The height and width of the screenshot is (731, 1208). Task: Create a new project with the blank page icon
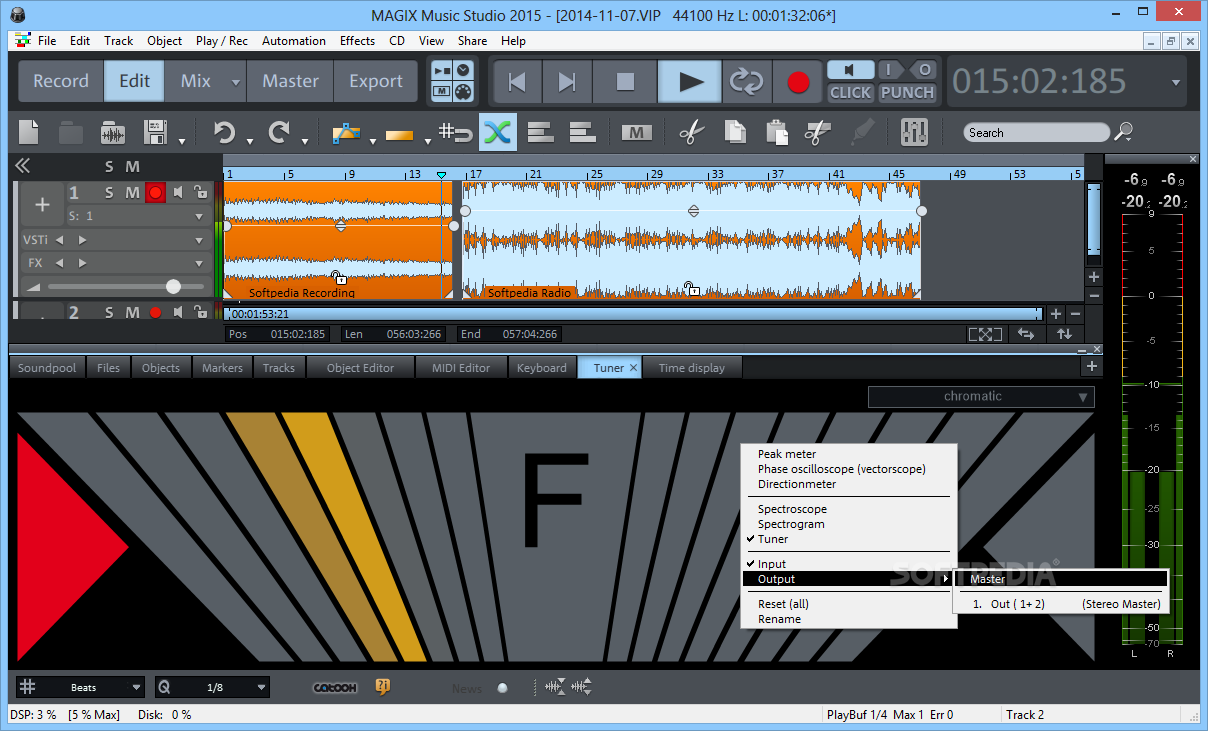[29, 132]
